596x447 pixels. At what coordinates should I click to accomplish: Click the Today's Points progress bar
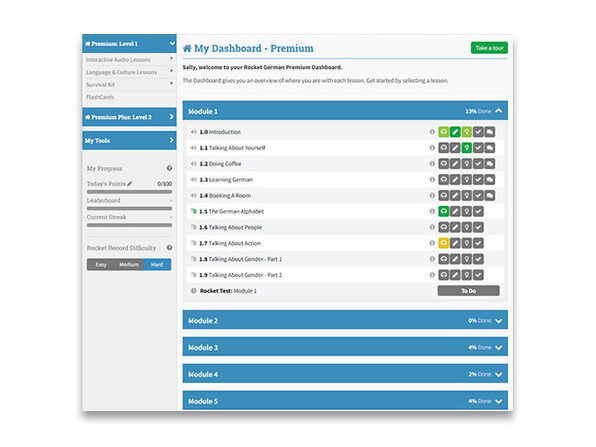coord(129,192)
